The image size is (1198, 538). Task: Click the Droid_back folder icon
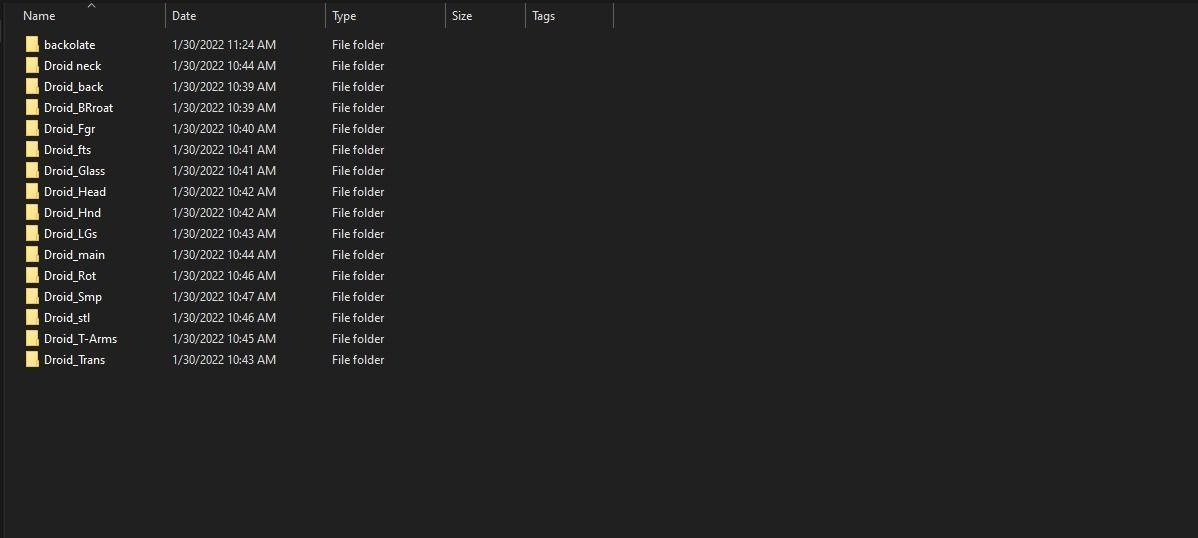(x=31, y=86)
